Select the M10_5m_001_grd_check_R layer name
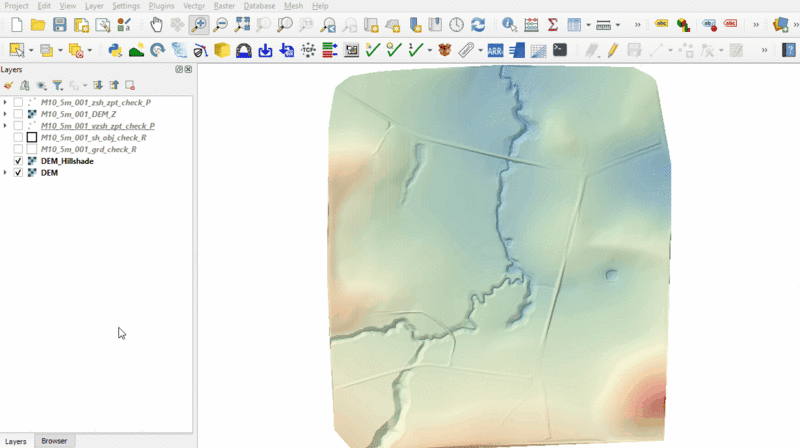 coord(88,149)
